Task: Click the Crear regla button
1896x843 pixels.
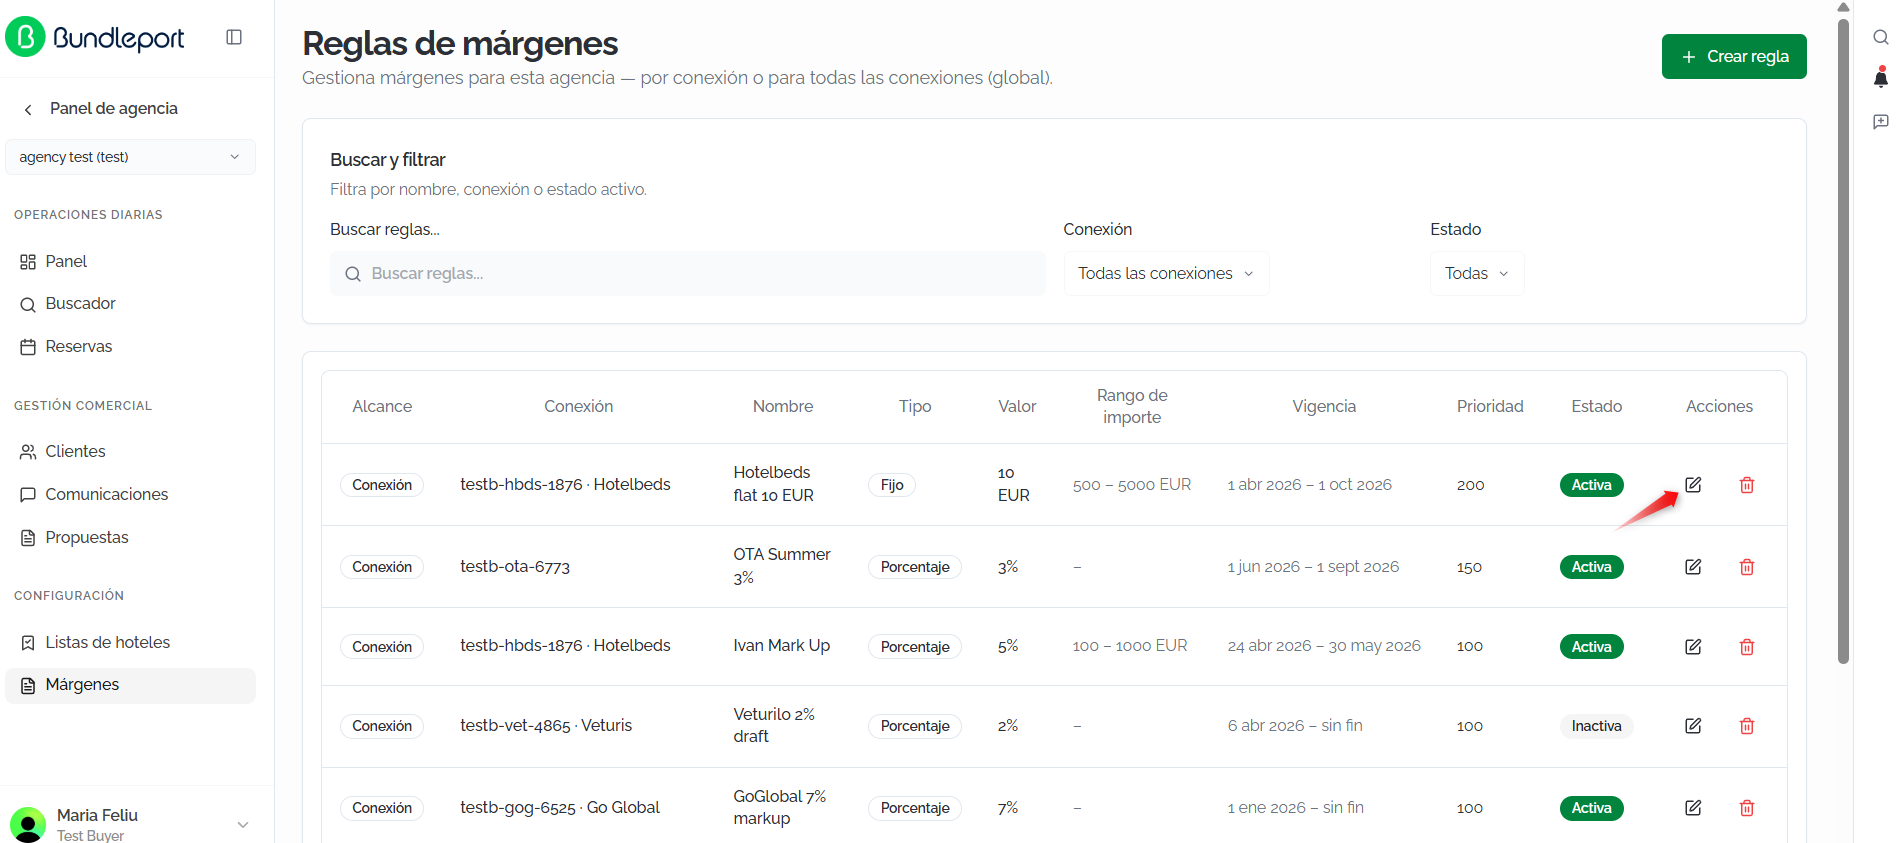Action: click(1734, 57)
